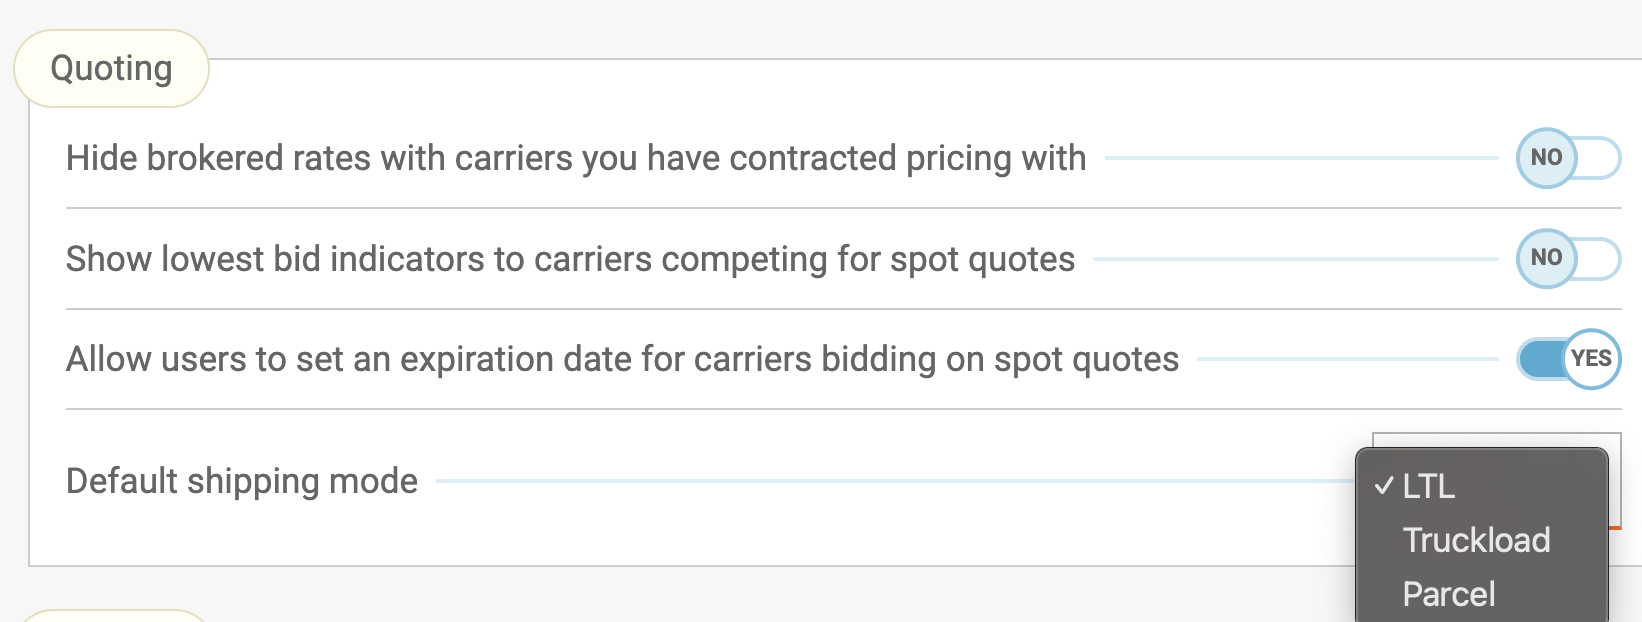Select LTL in the shipping mode menu

[x=1428, y=487]
